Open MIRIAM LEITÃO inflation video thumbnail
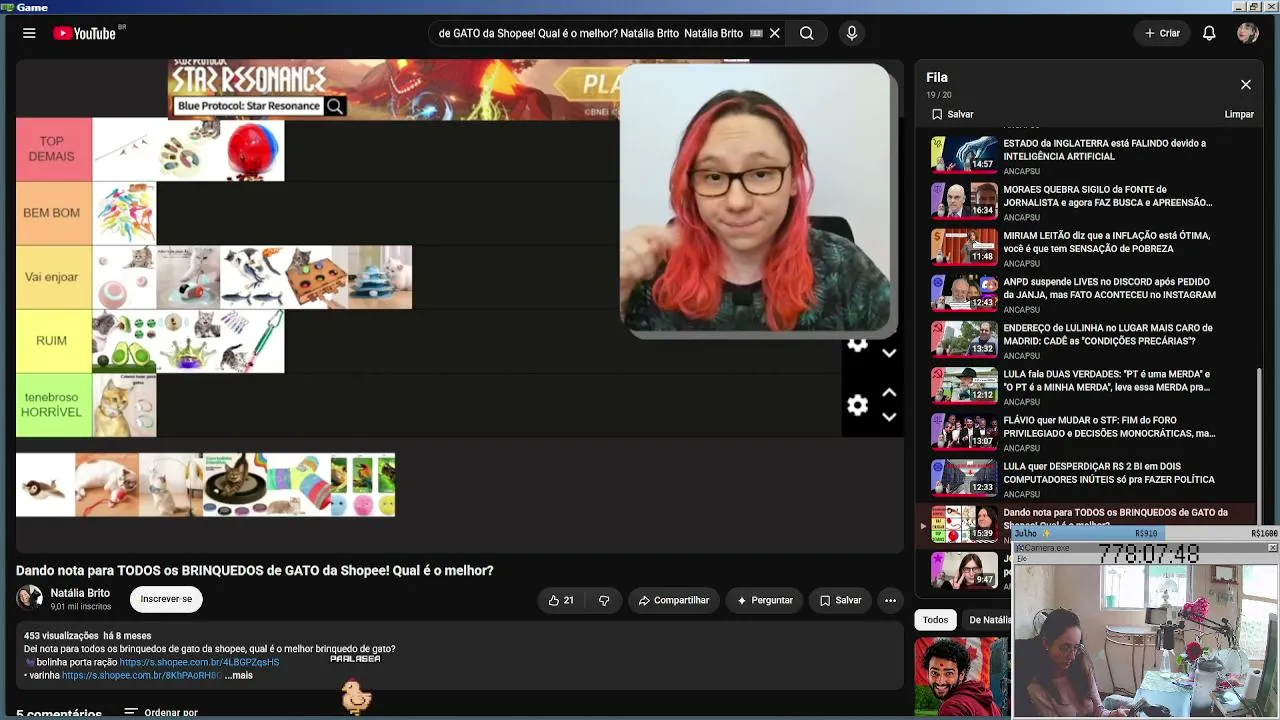 pyautogui.click(x=964, y=247)
